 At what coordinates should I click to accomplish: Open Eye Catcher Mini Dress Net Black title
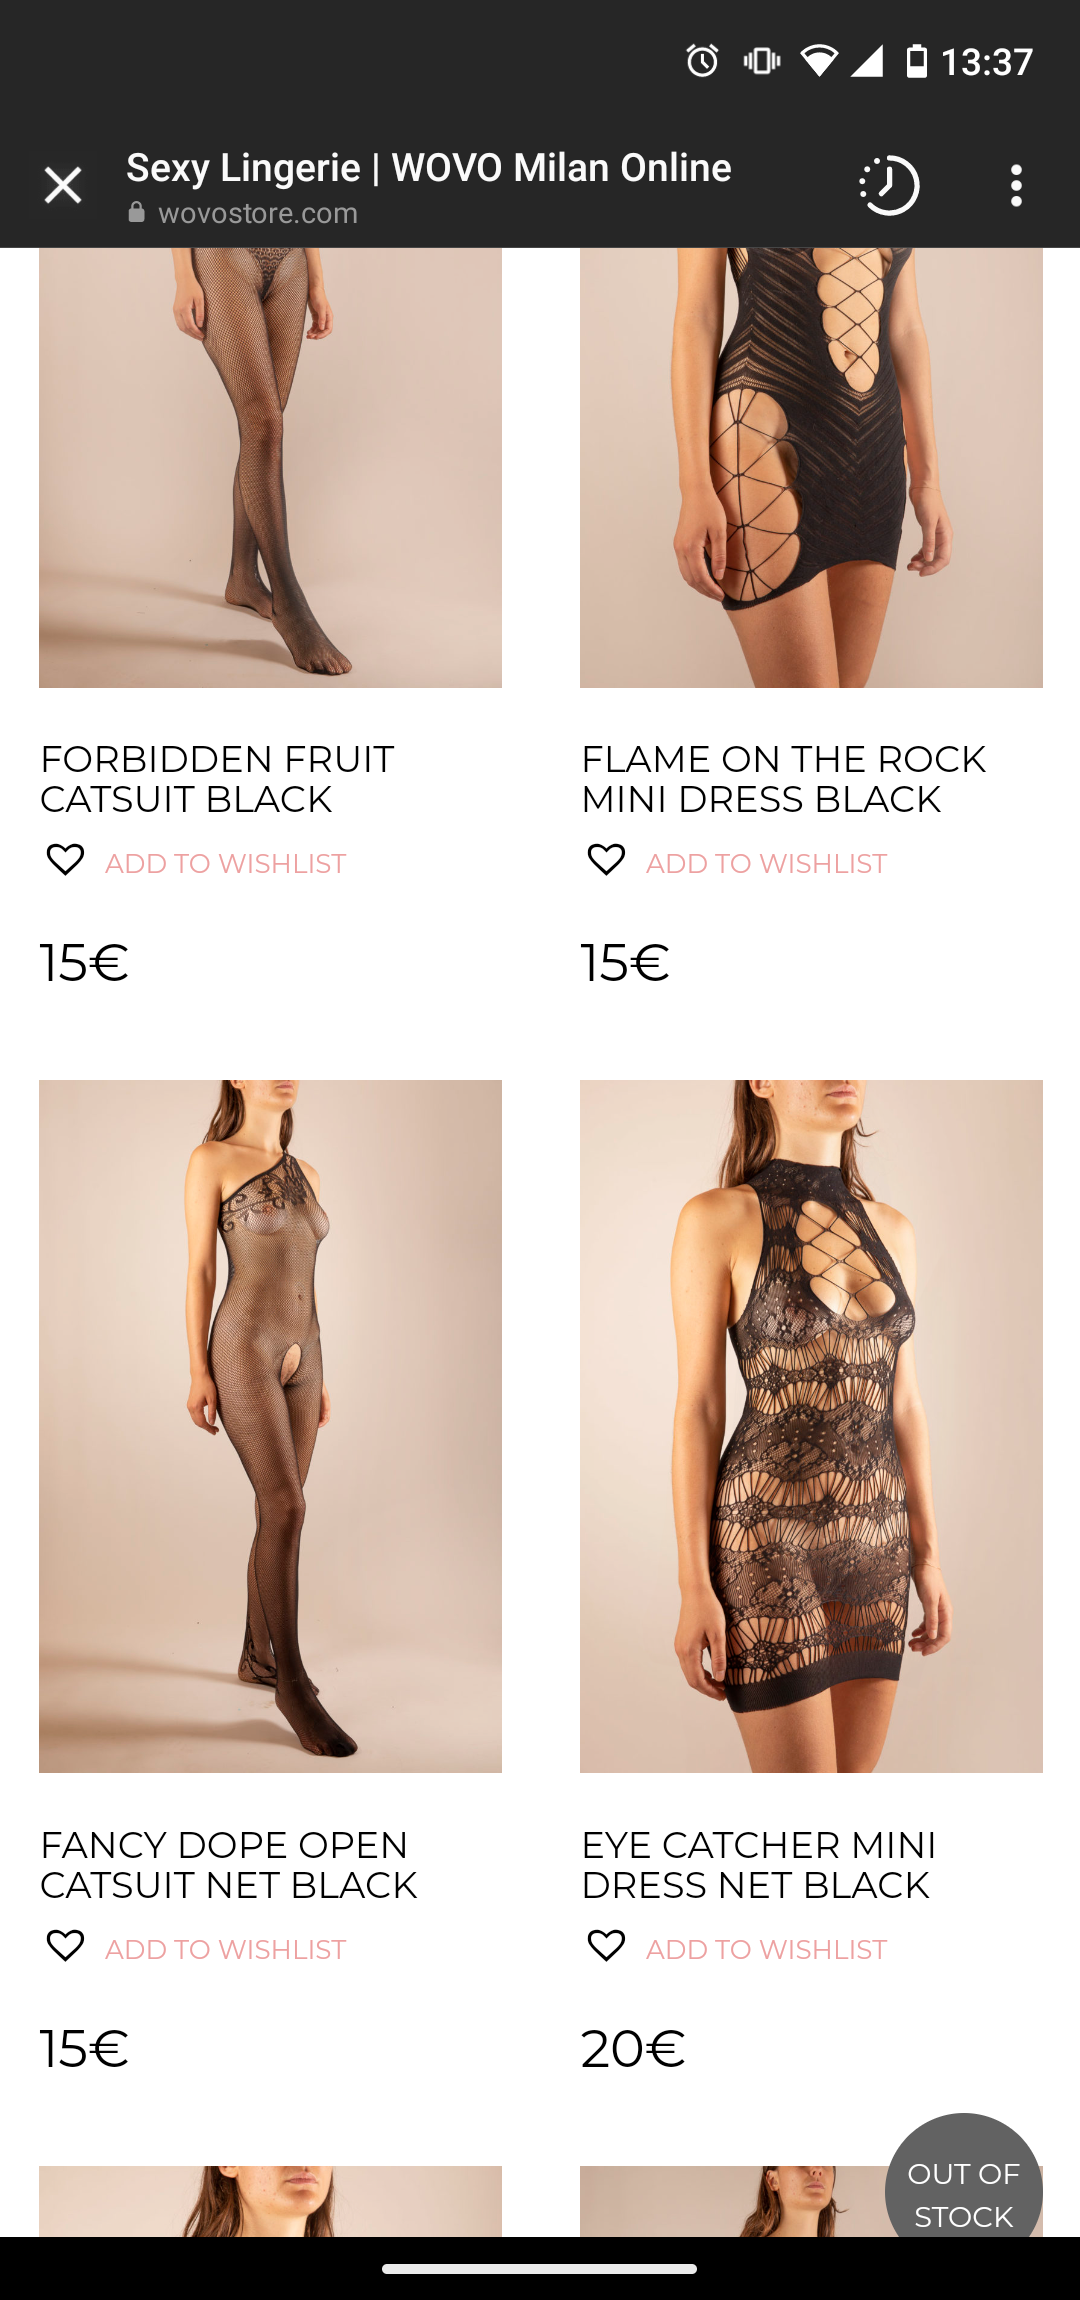[x=758, y=1866]
